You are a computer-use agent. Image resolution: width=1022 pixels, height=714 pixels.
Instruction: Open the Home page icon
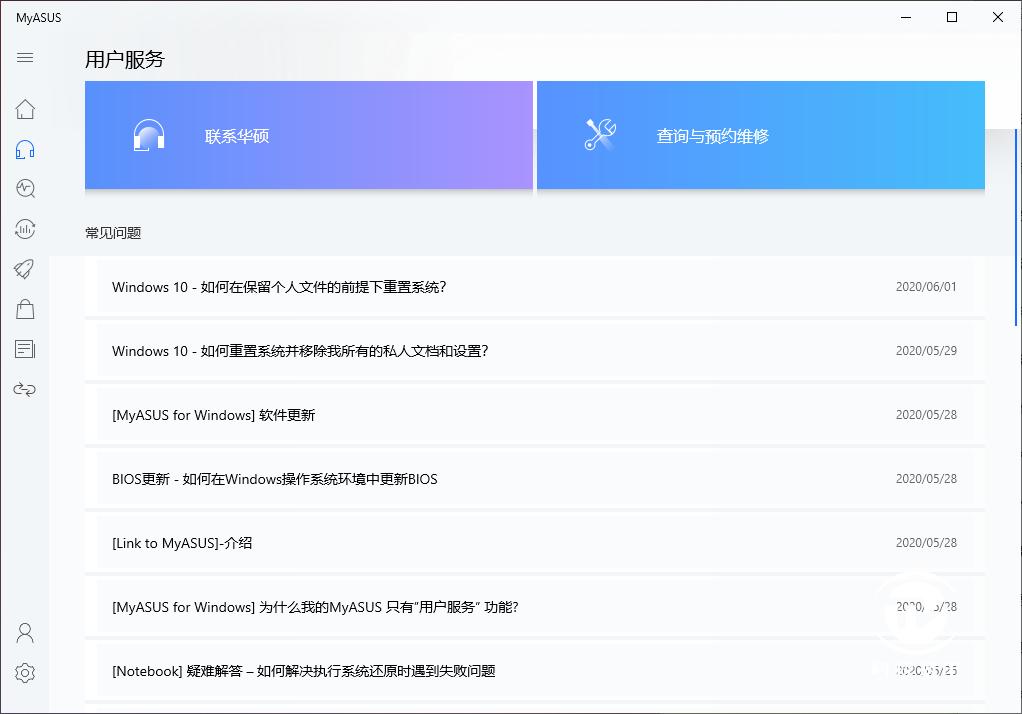click(x=24, y=109)
